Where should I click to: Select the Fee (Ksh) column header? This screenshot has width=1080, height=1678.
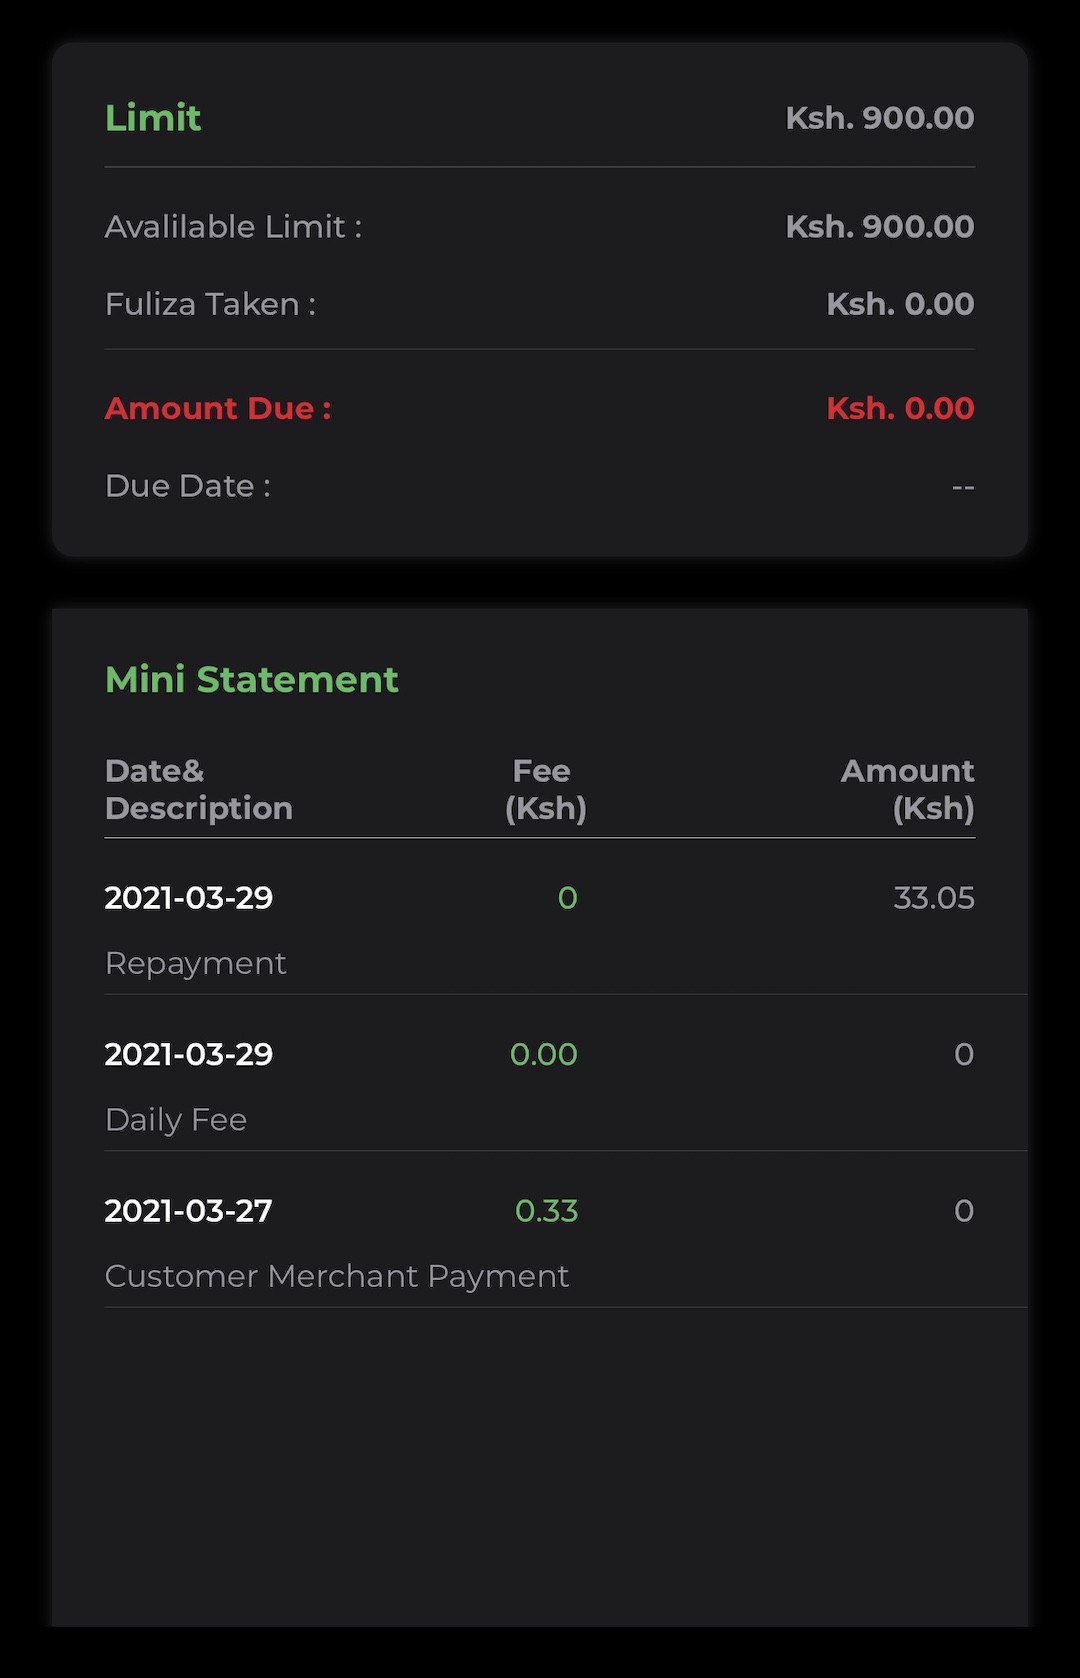click(545, 790)
